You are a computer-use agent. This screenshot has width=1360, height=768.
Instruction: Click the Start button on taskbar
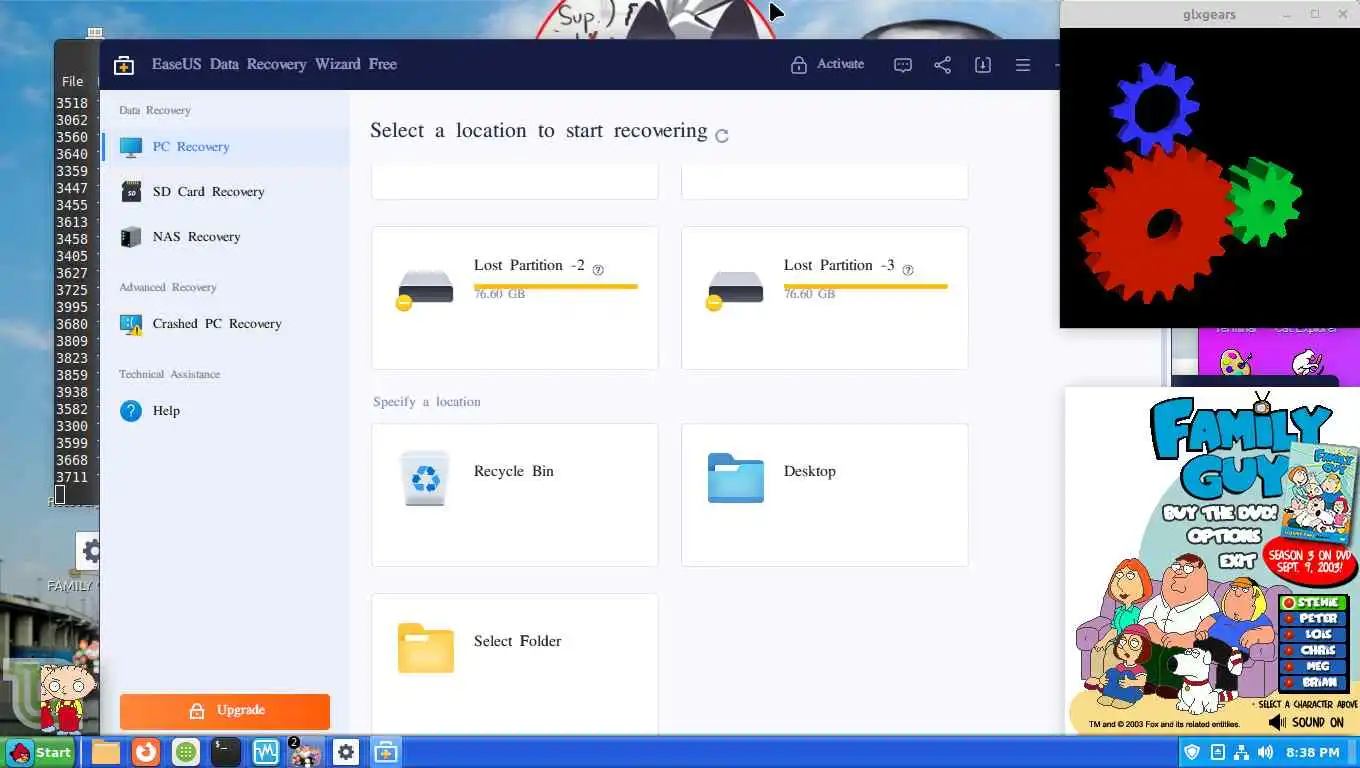pos(39,752)
